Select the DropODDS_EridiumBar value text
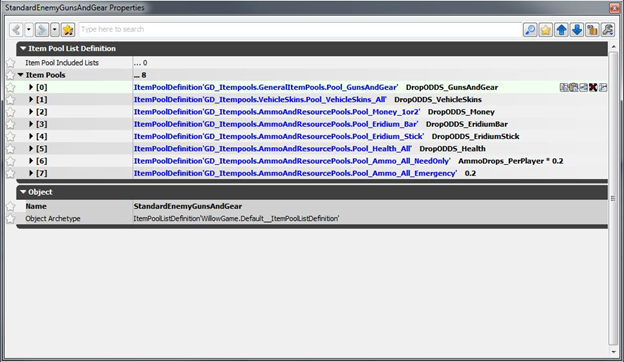The image size is (624, 362). (x=467, y=124)
